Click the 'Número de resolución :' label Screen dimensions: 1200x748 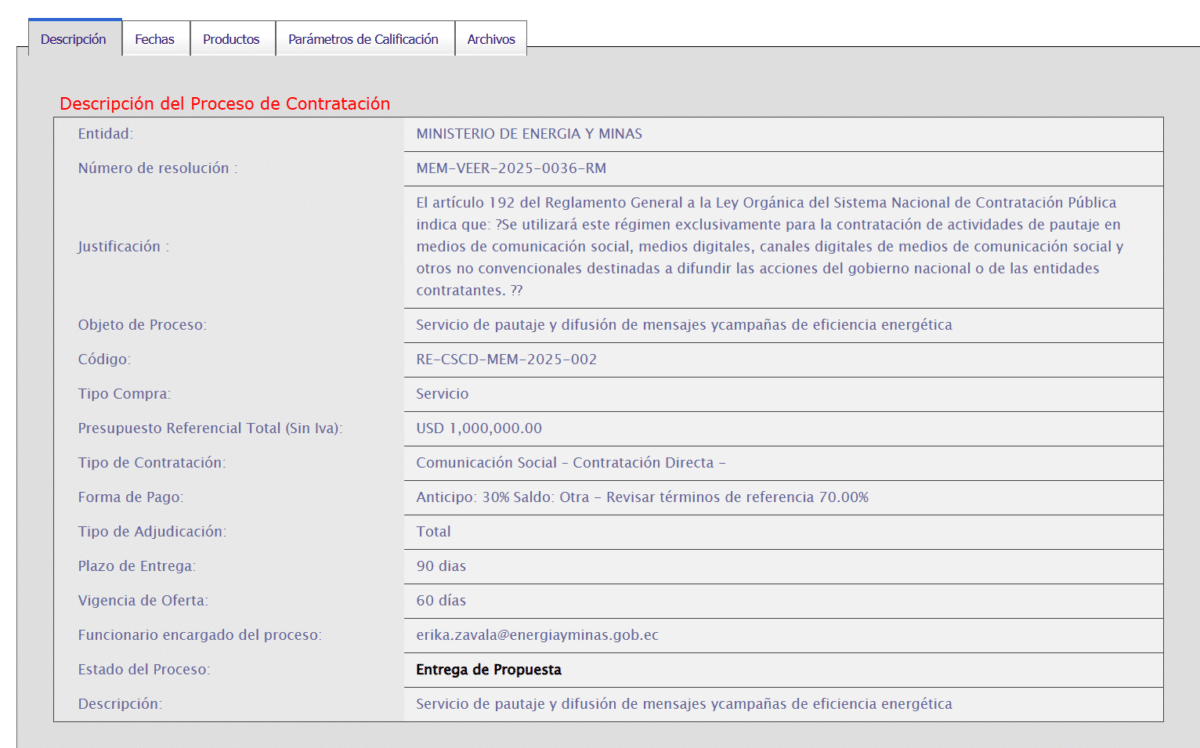158,168
